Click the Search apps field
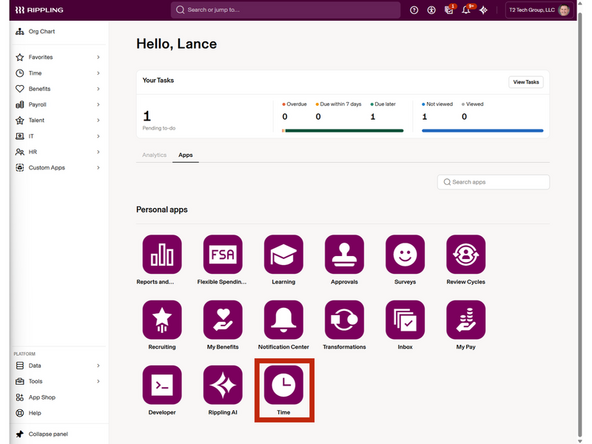 click(493, 182)
